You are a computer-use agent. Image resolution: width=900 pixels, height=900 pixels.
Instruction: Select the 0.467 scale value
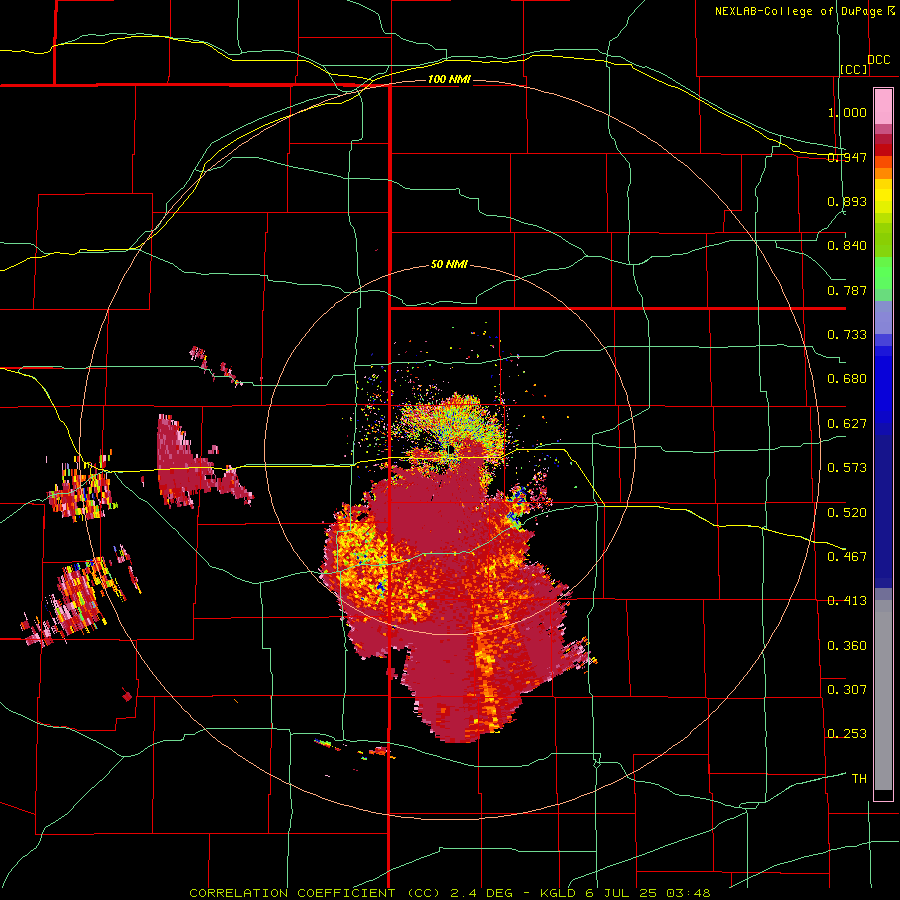[847, 557]
